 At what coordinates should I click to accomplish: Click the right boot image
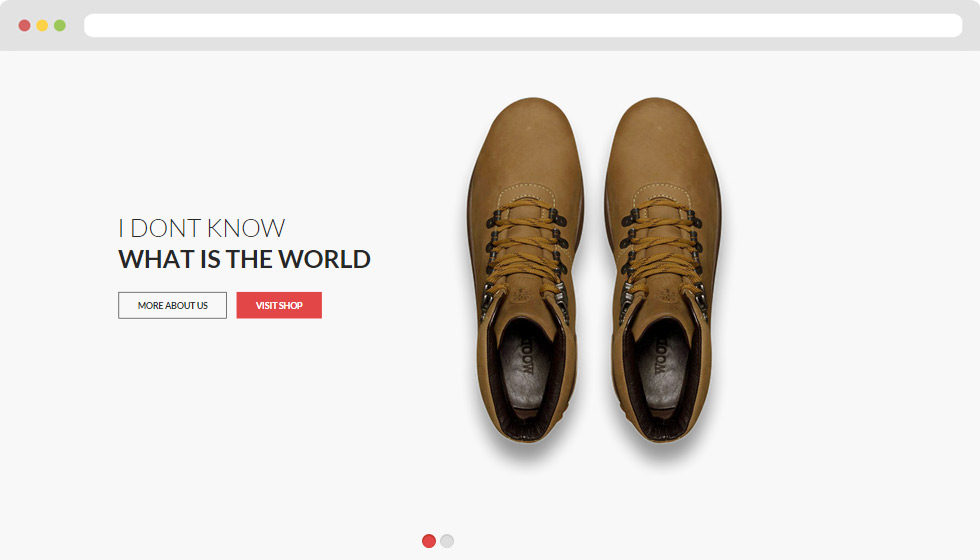[662, 270]
